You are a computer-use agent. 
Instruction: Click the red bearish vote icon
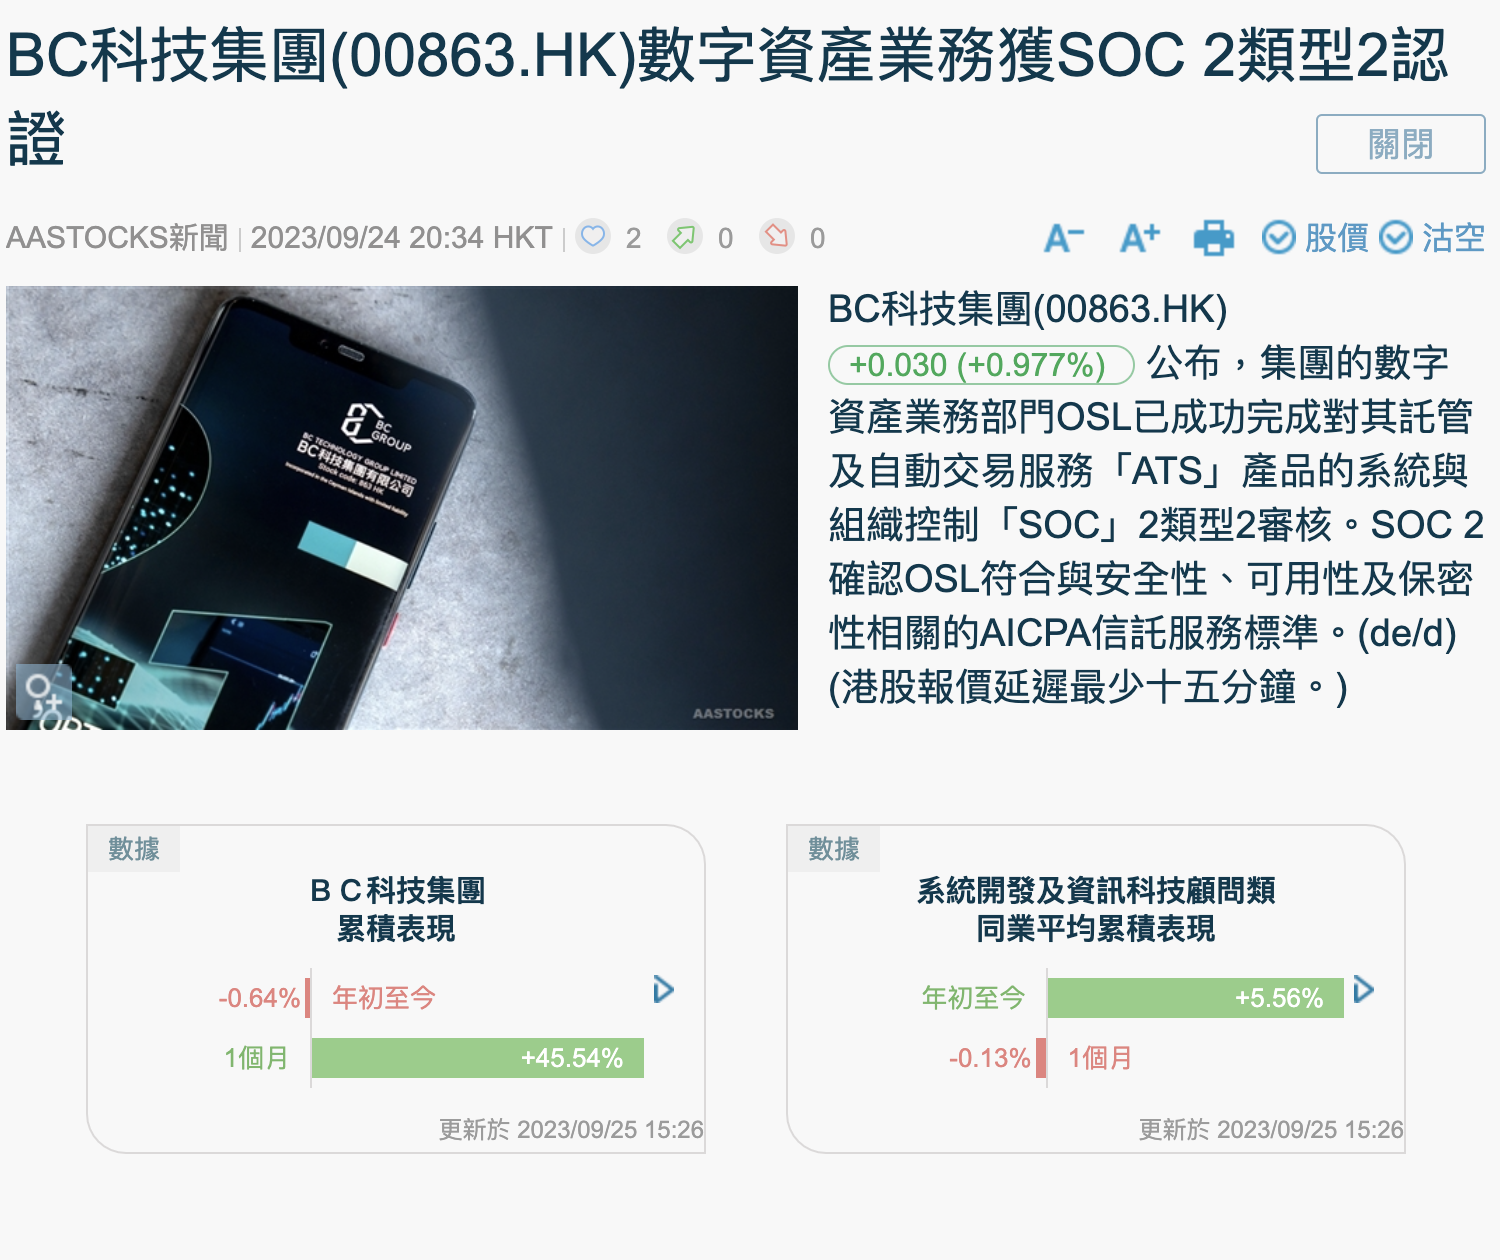point(777,237)
